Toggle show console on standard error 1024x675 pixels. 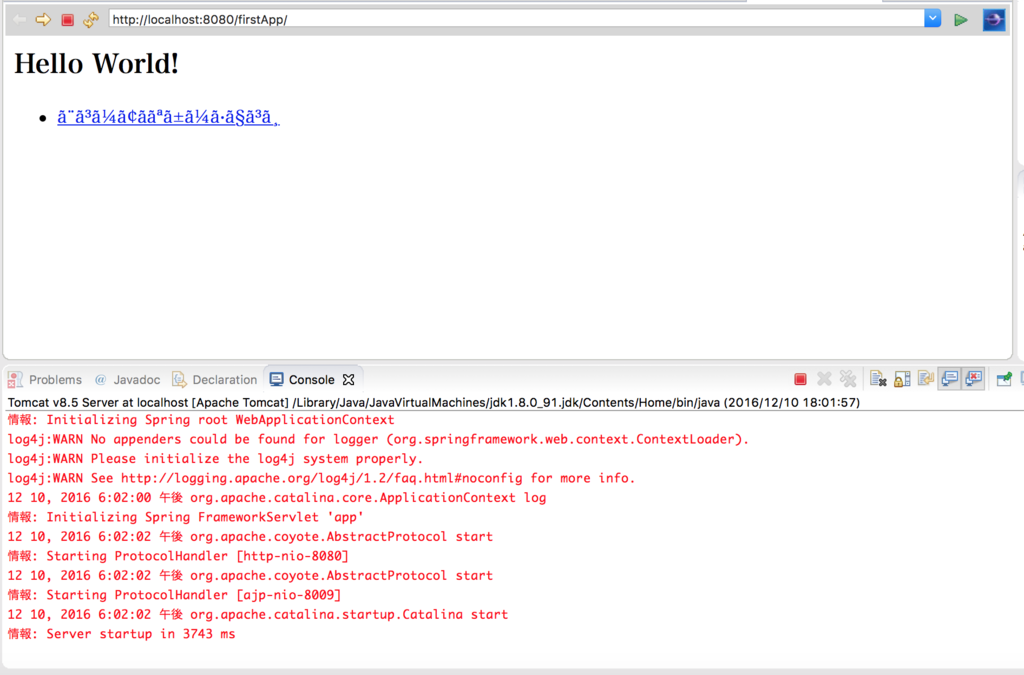click(x=974, y=379)
